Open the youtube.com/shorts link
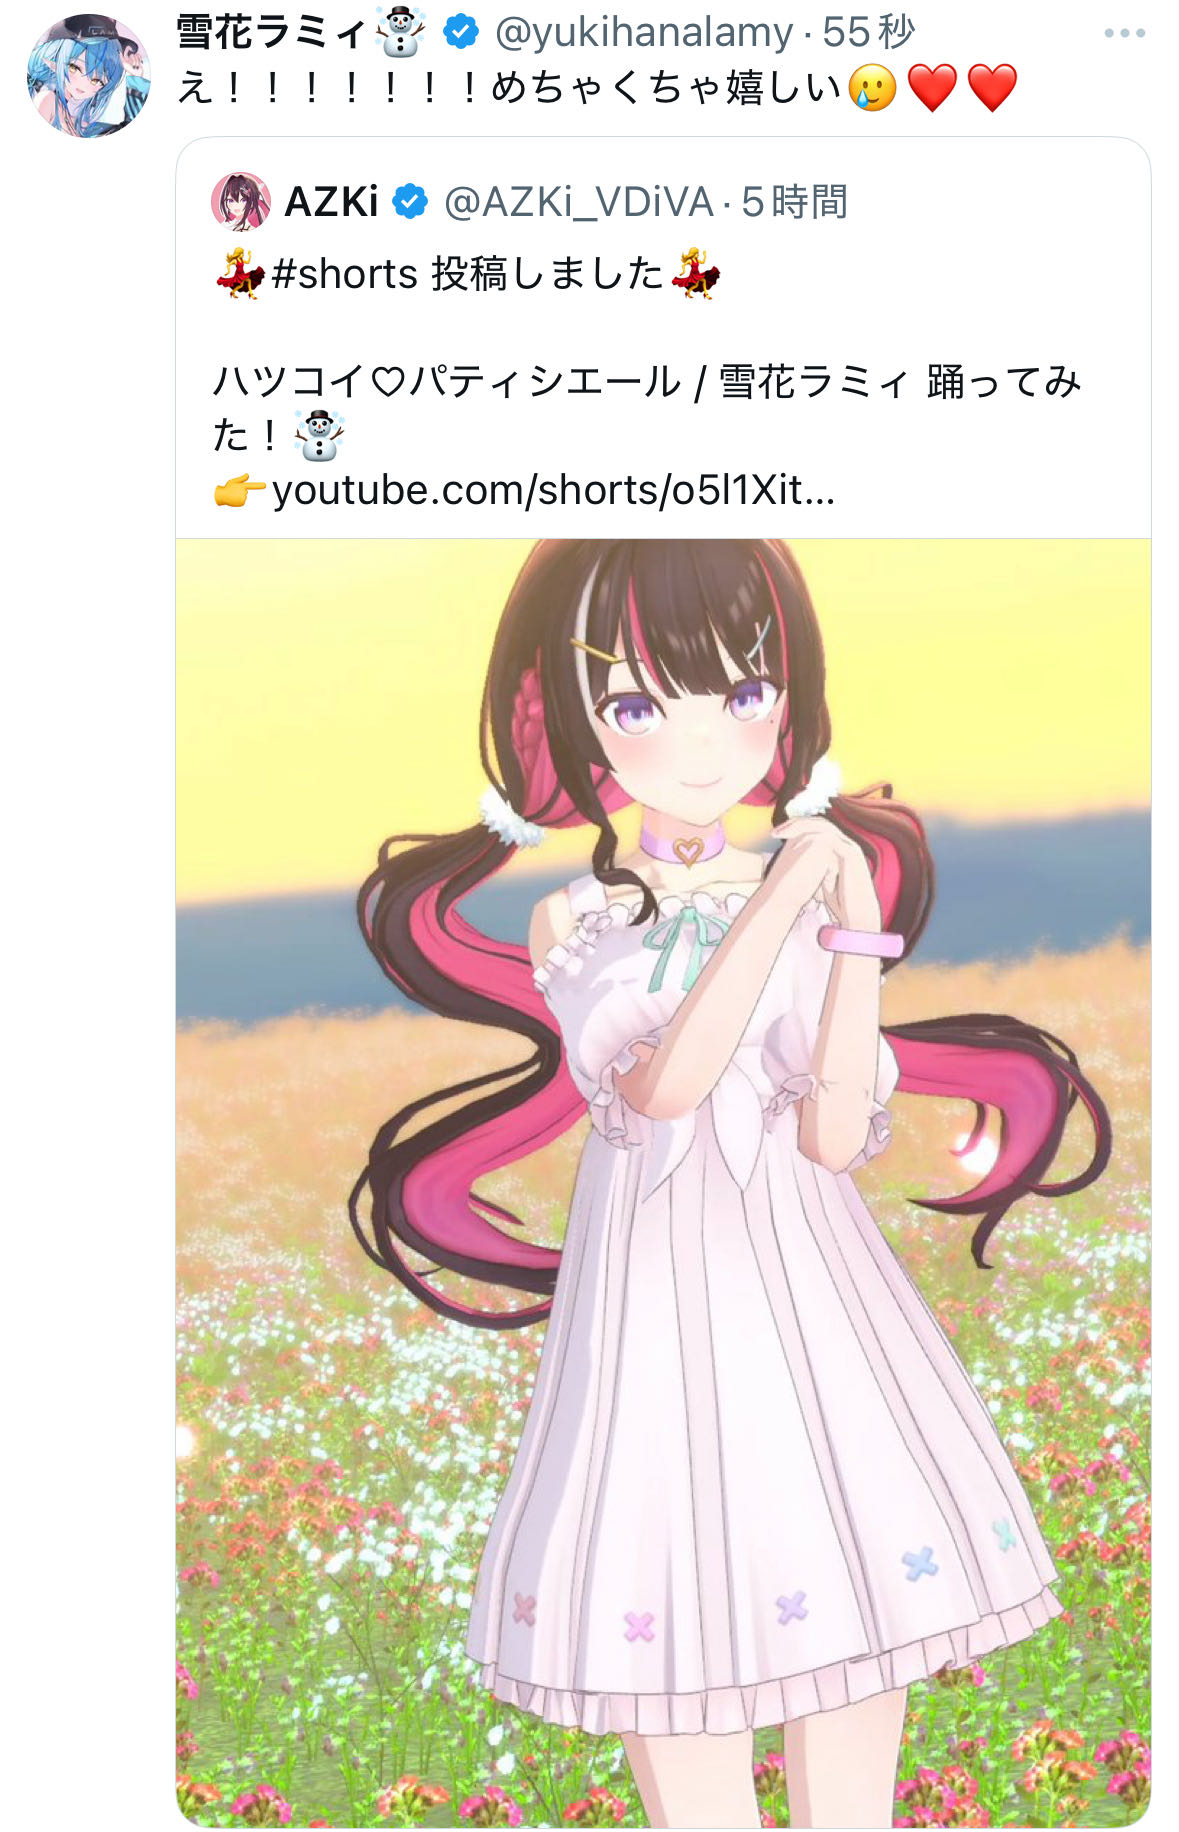The height and width of the screenshot is (1832, 1179). (553, 490)
